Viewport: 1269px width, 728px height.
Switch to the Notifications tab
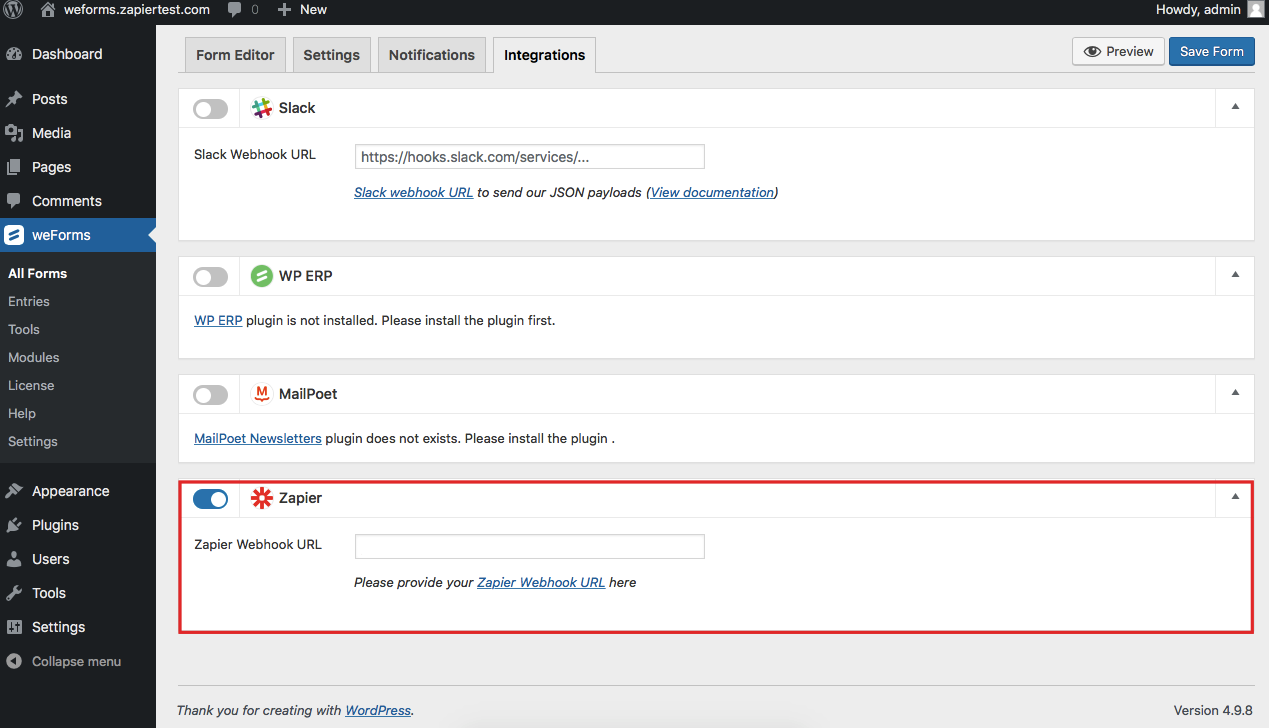pyautogui.click(x=432, y=55)
